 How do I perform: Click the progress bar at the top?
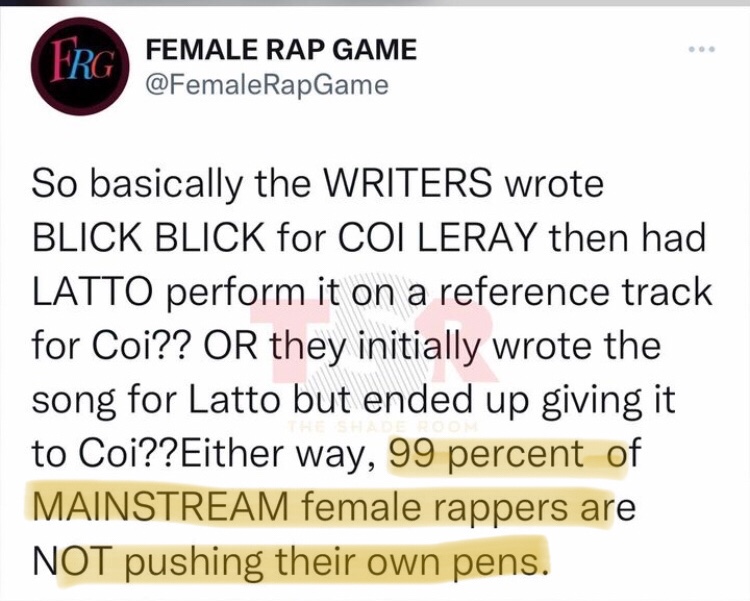click(x=375, y=3)
